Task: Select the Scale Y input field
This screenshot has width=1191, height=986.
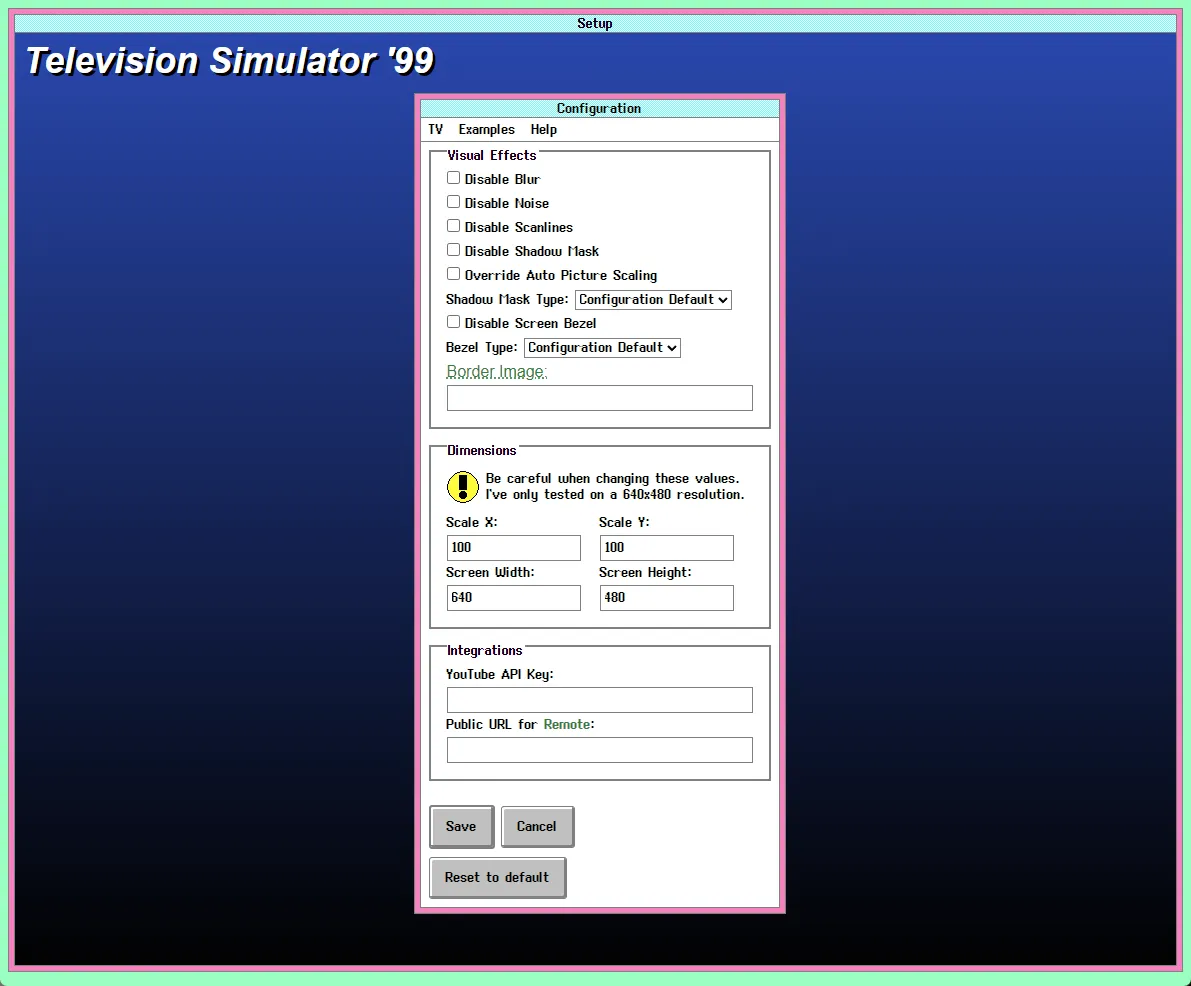Action: 667,548
